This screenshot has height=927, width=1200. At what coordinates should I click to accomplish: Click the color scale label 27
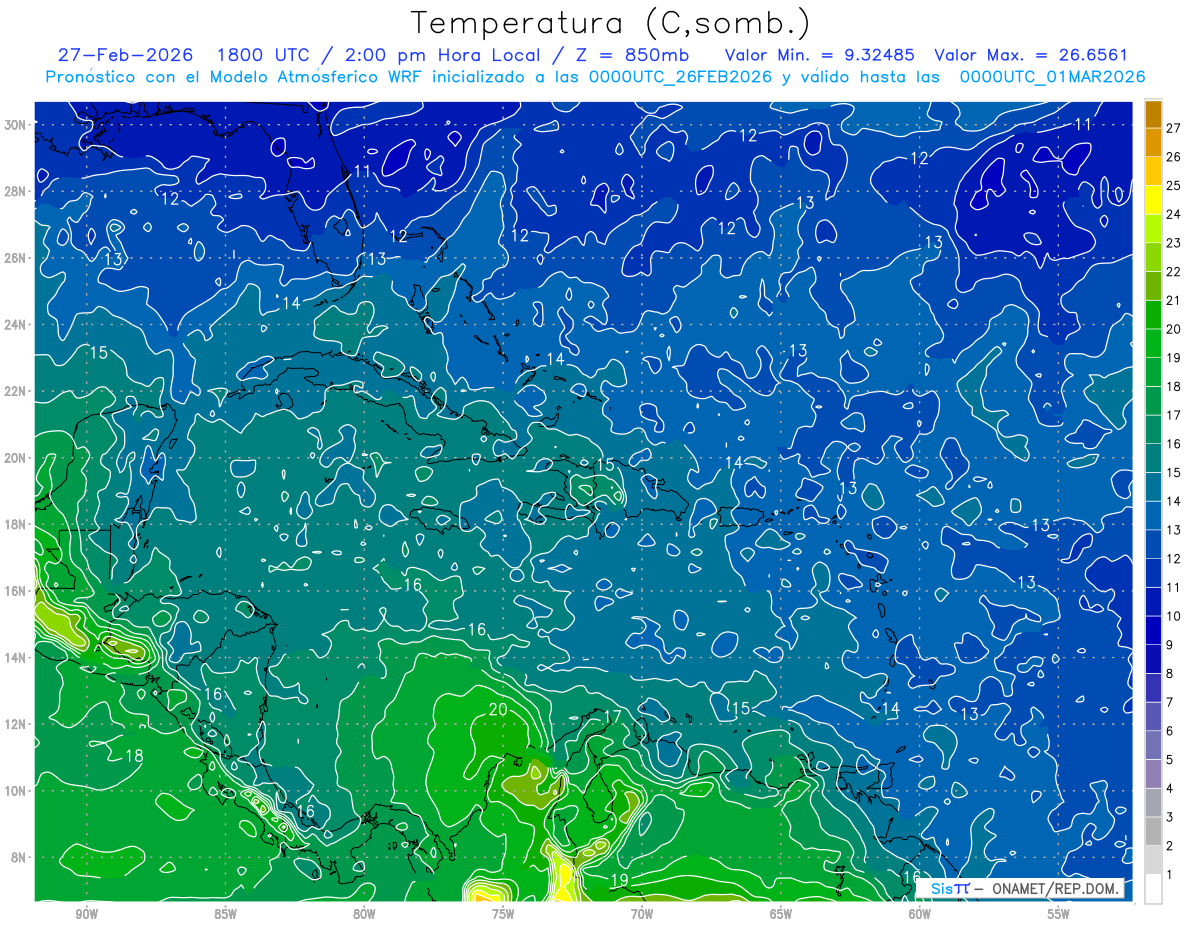coord(1174,128)
